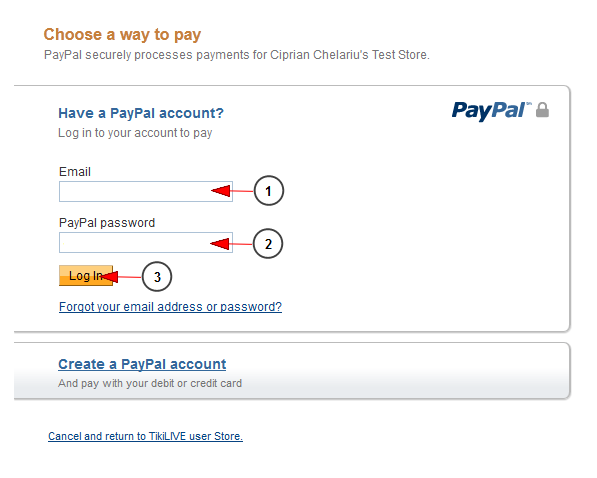Focus the PayPal password field
This screenshot has width=597, height=478.
click(146, 243)
